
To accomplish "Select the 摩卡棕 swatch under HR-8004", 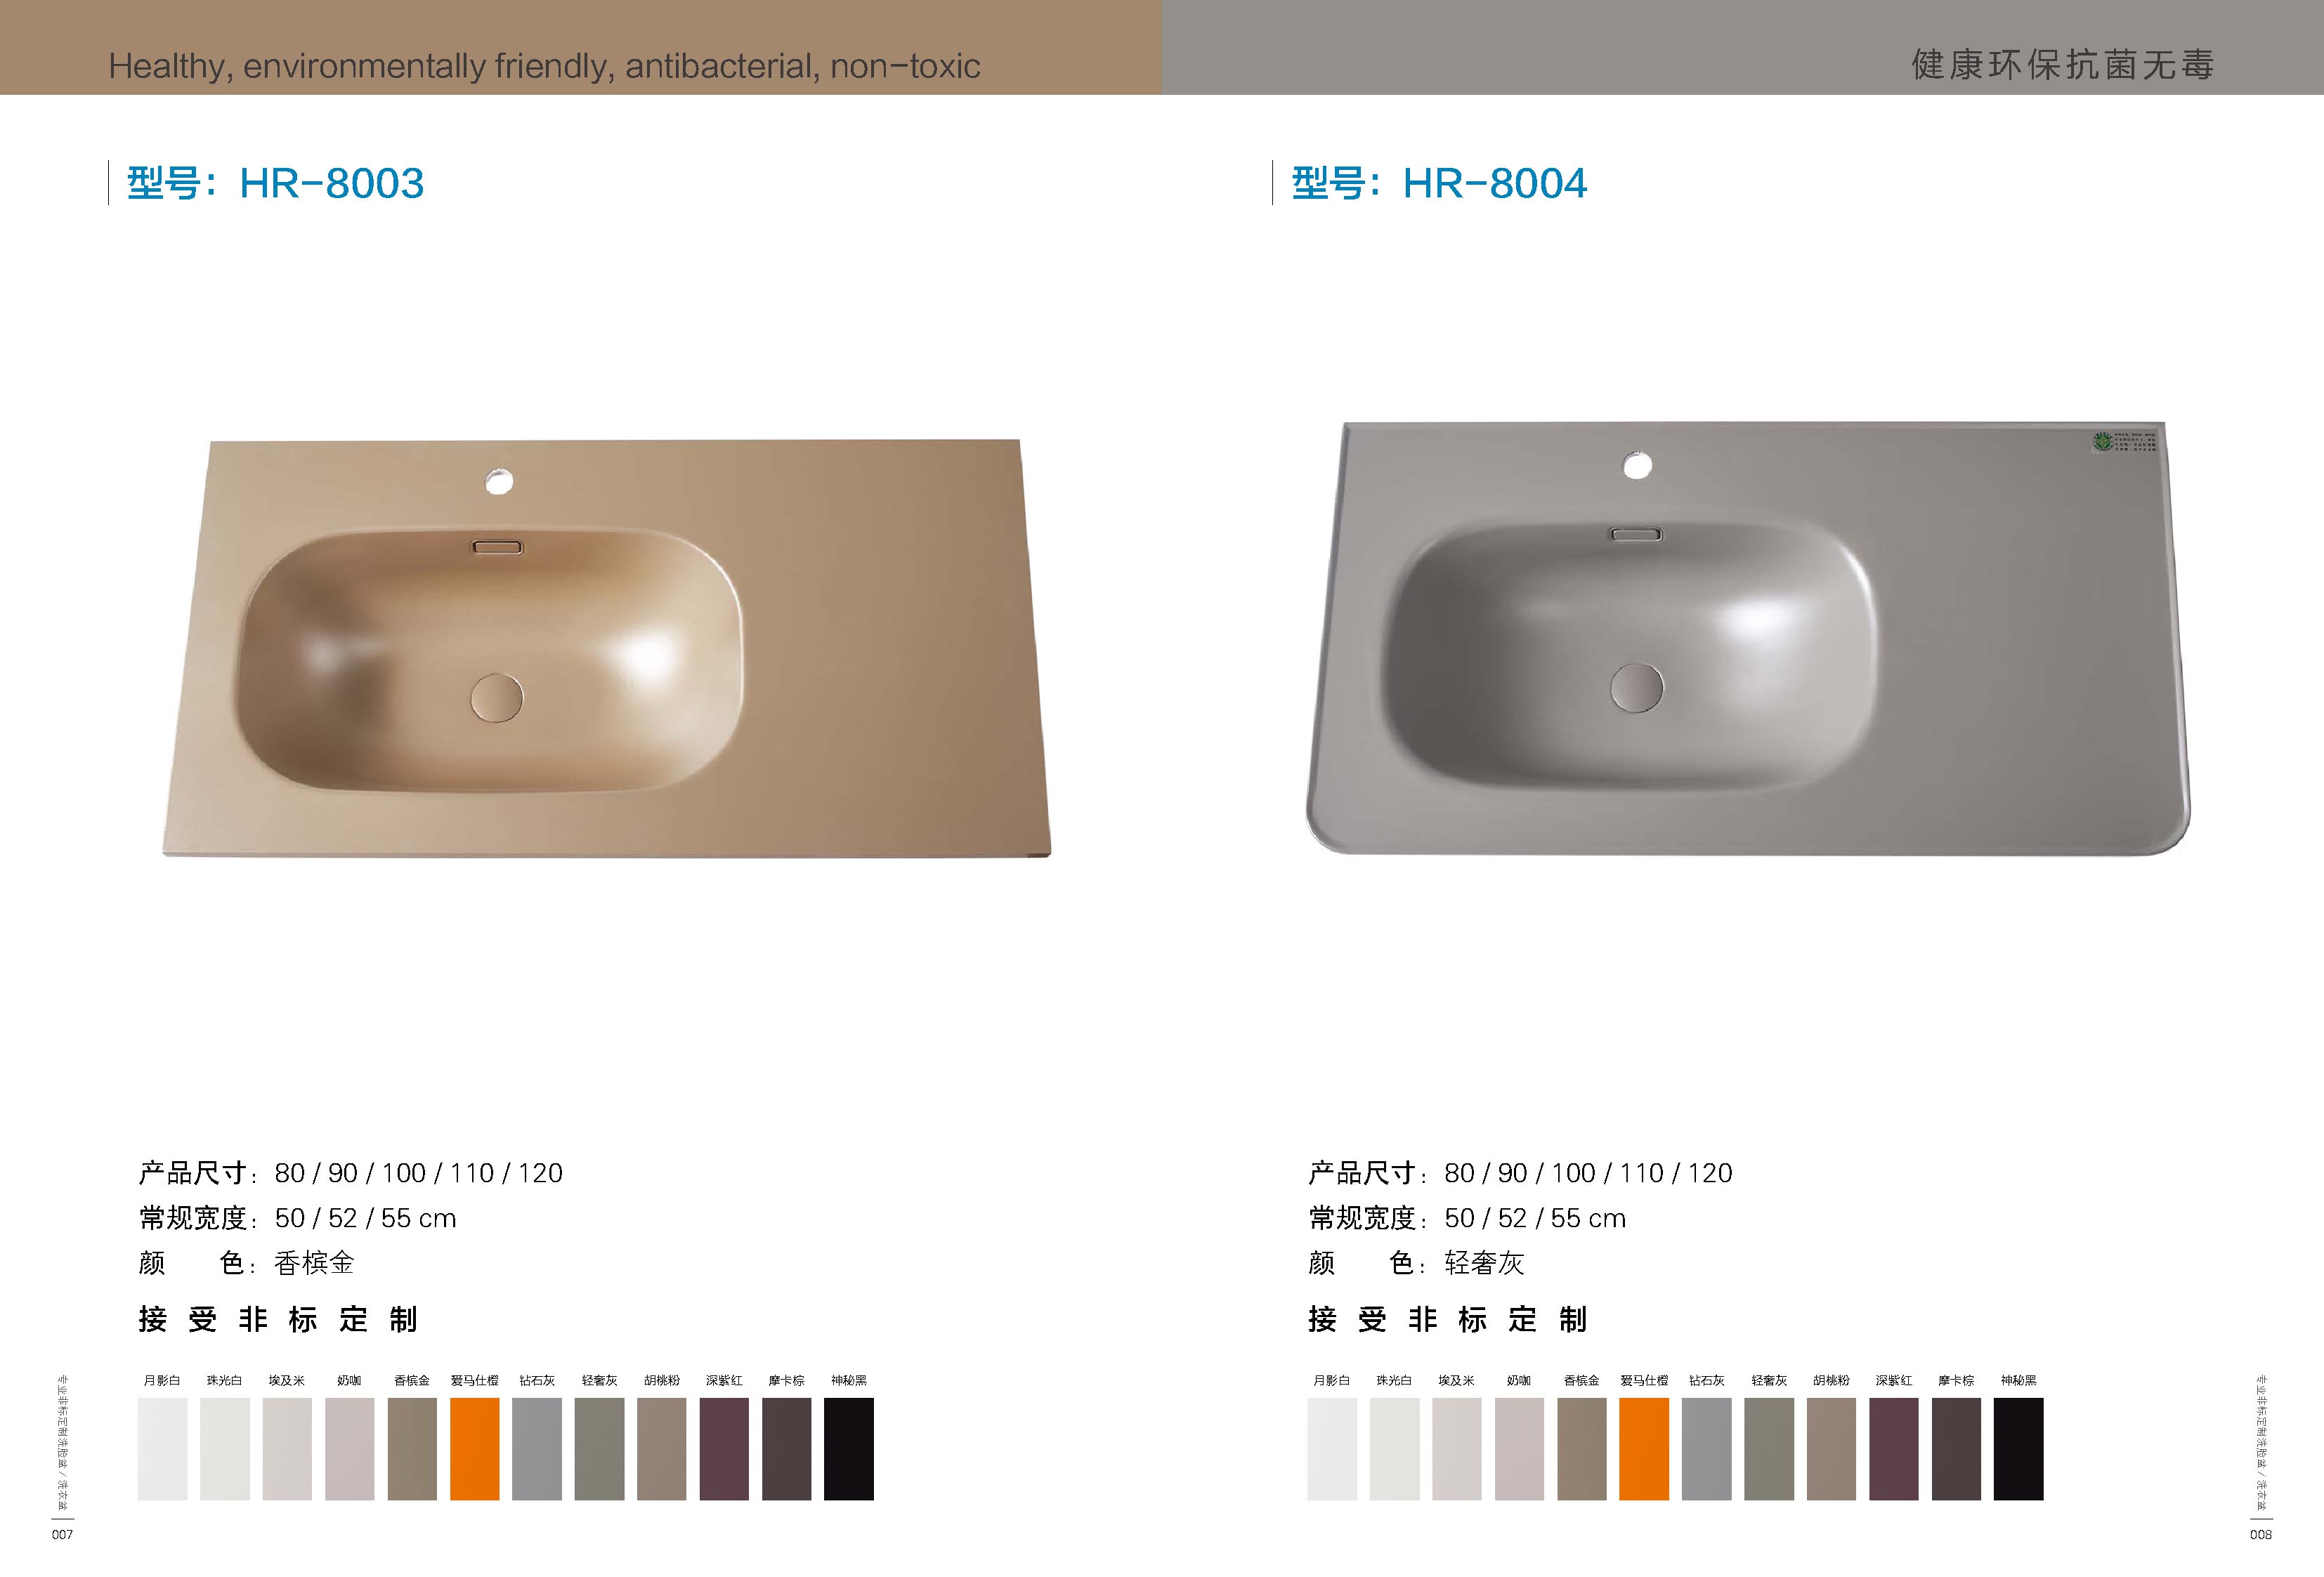I will pos(1956,1448).
